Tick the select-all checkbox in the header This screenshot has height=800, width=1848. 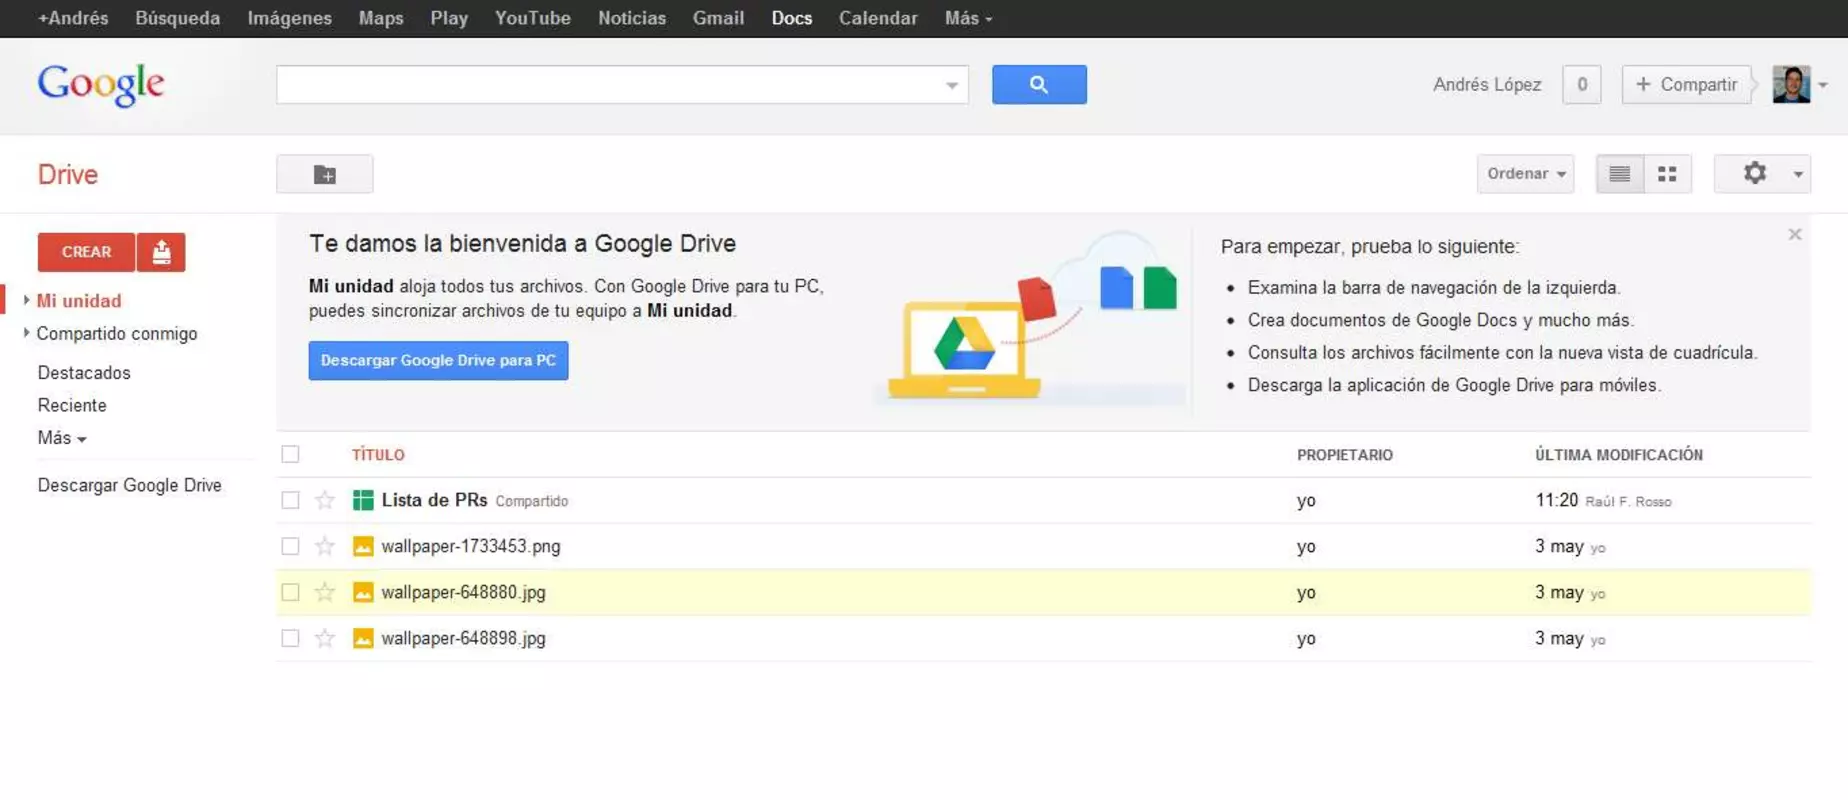click(290, 454)
